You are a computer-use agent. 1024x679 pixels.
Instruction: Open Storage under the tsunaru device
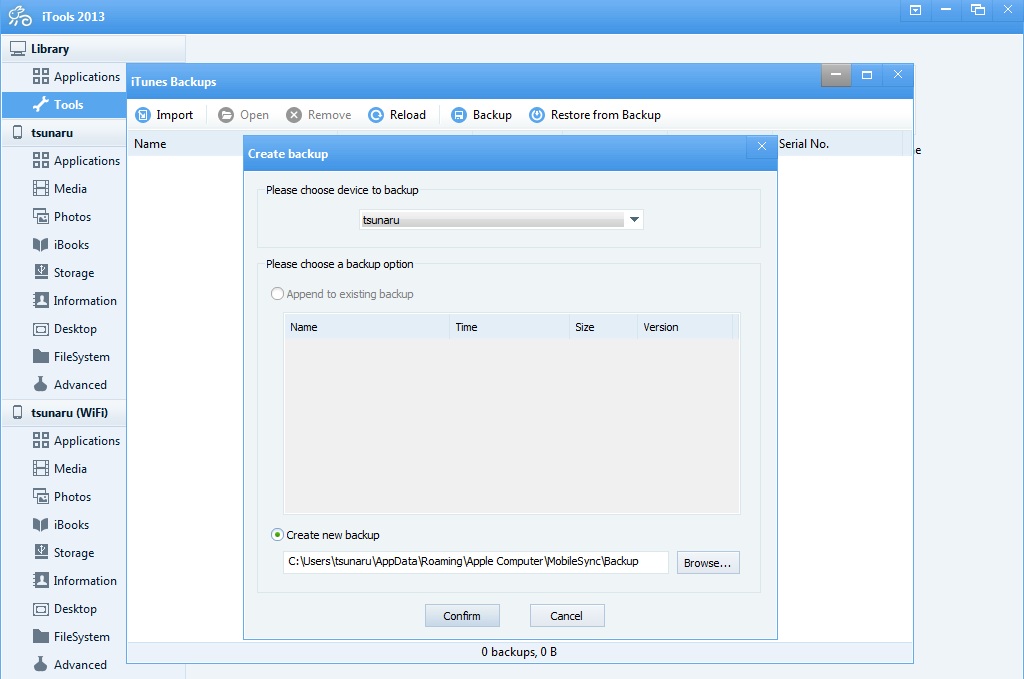coord(65,273)
